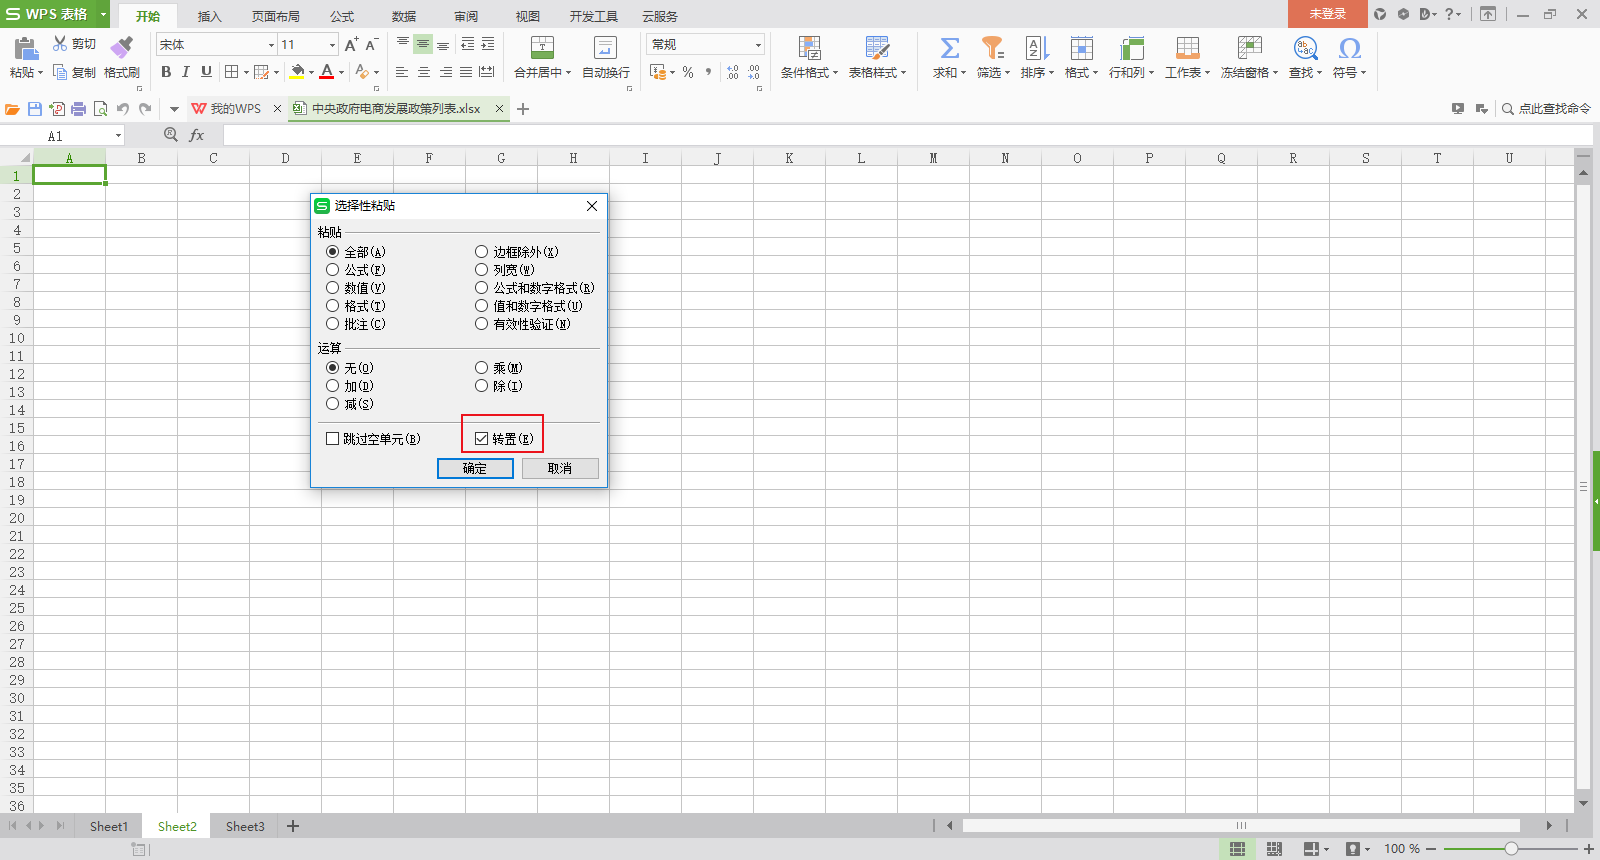Click the Merge and Center (合并居中) icon
This screenshot has height=860, width=1600.
[542, 47]
